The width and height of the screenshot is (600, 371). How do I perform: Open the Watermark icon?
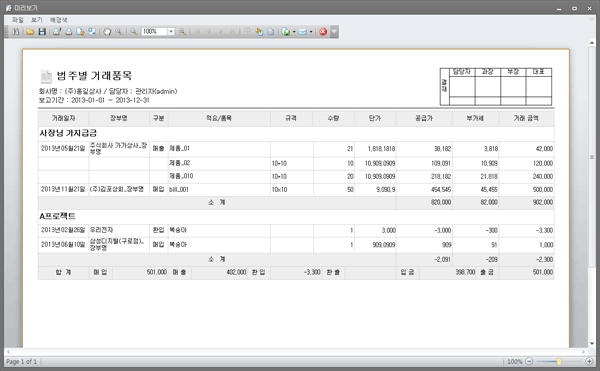(271, 32)
